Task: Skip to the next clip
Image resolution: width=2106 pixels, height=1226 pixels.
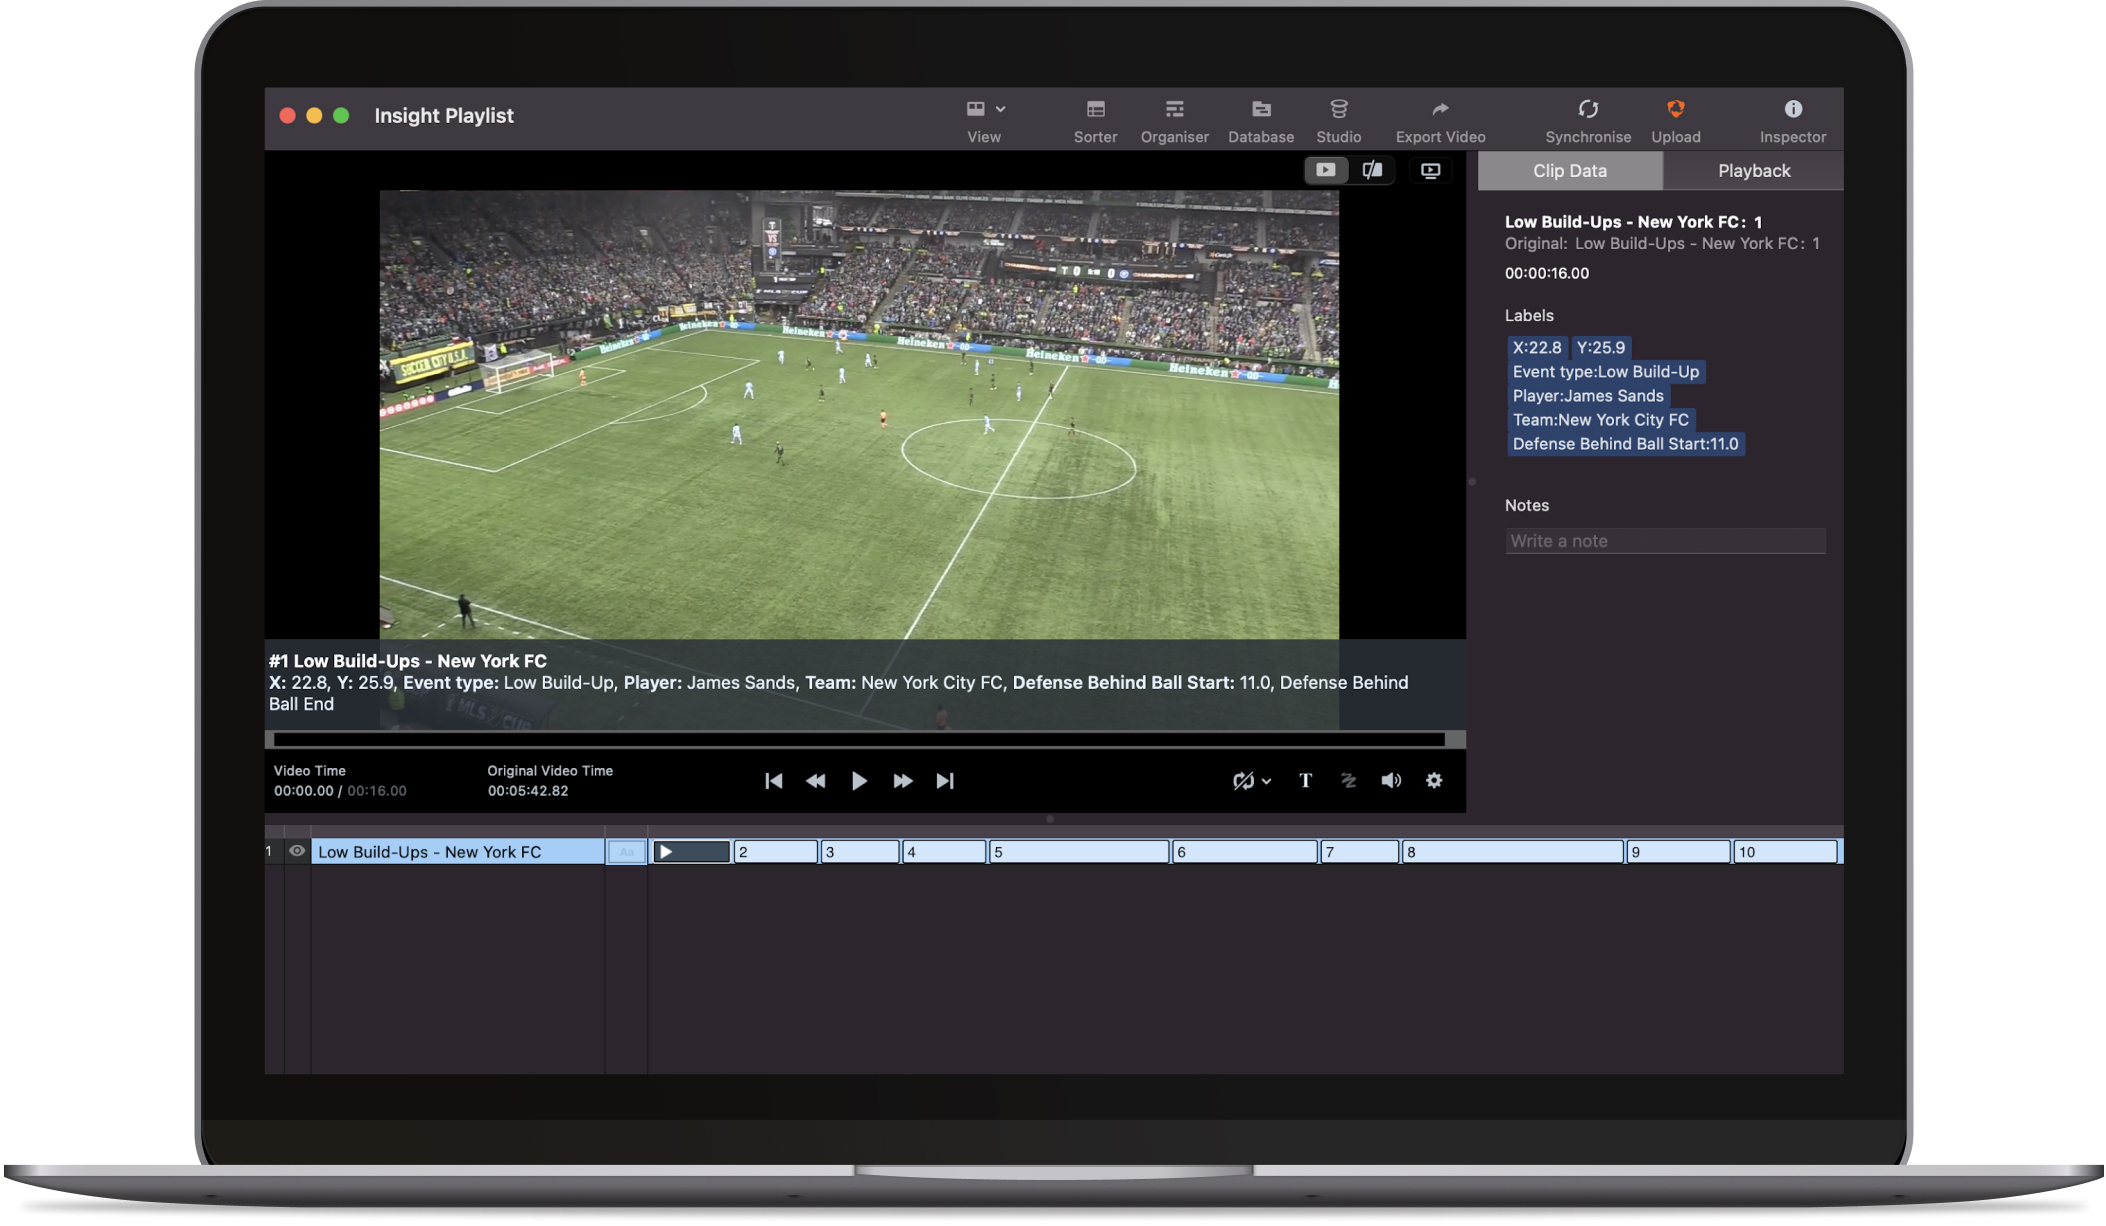Action: point(944,780)
